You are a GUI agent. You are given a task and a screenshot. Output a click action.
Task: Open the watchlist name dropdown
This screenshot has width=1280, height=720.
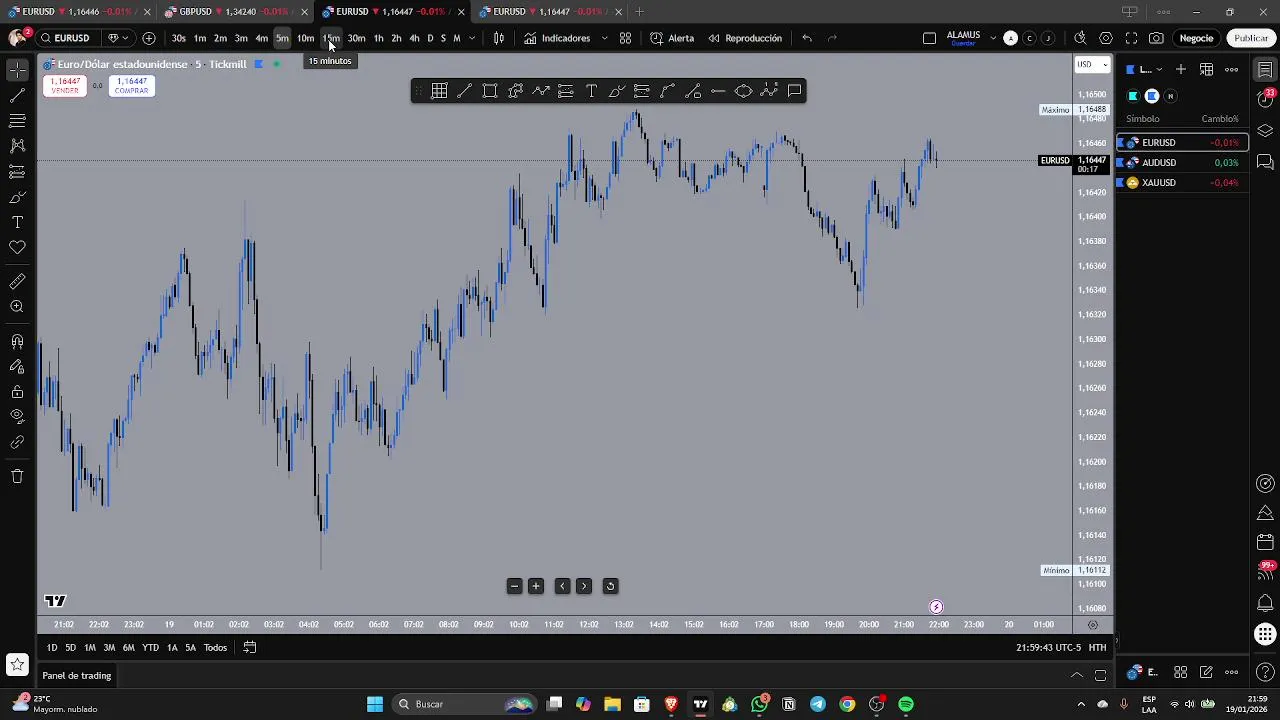[x=1146, y=69]
